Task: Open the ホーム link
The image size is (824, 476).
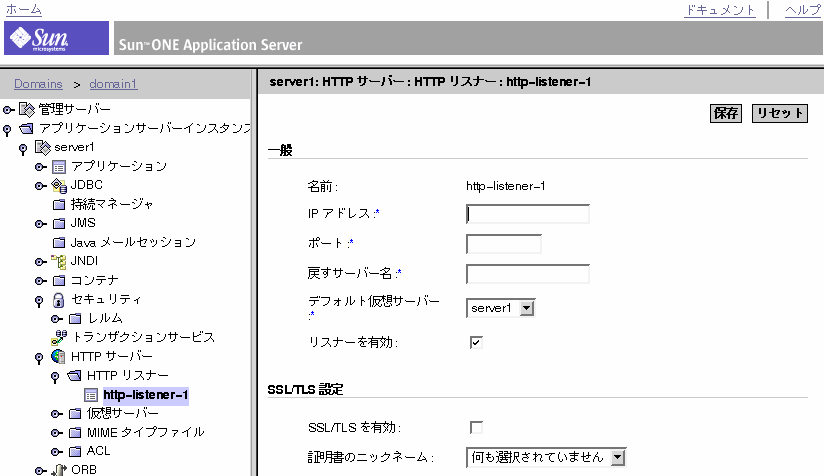Action: tap(24, 9)
